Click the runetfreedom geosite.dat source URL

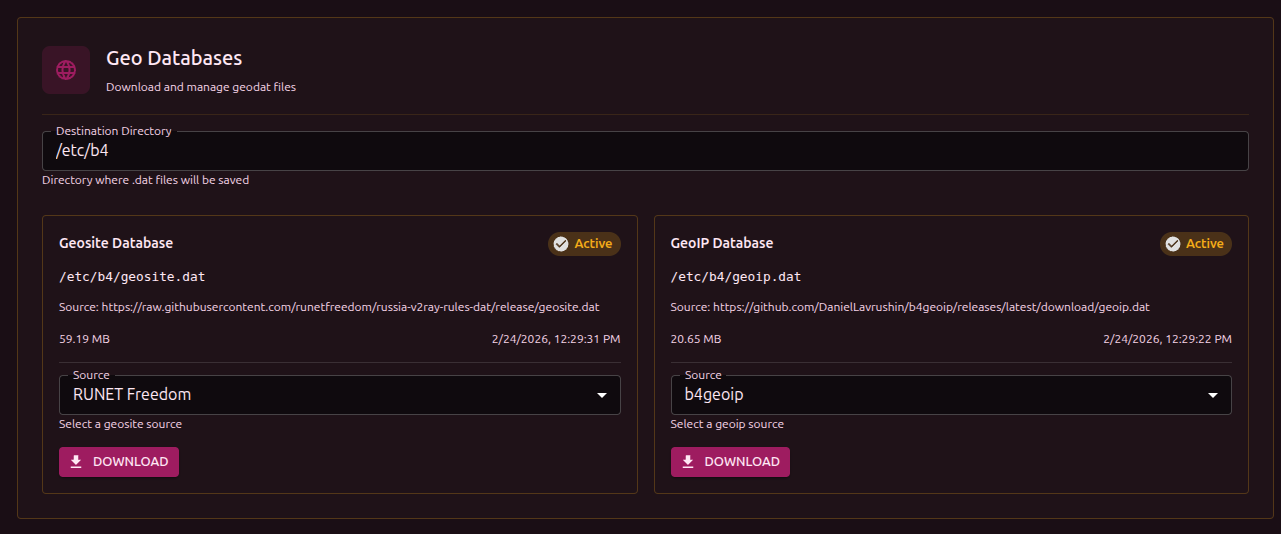[349, 307]
